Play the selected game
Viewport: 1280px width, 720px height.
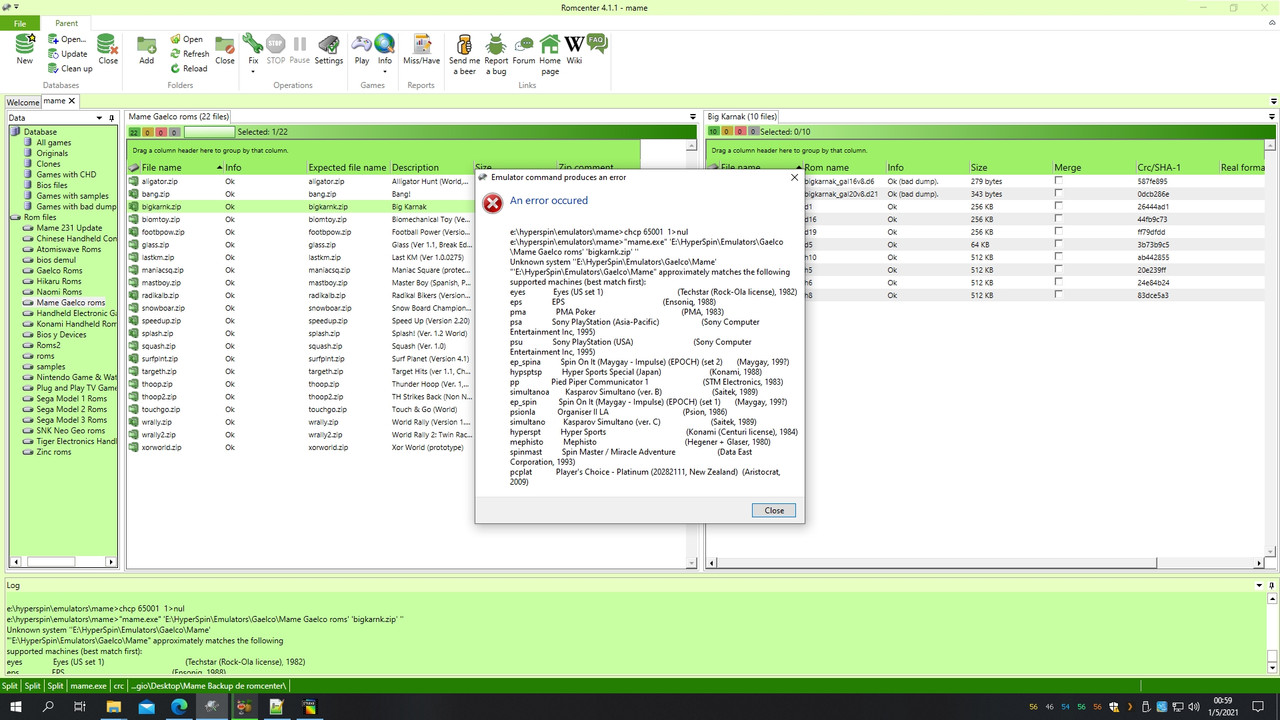point(362,49)
